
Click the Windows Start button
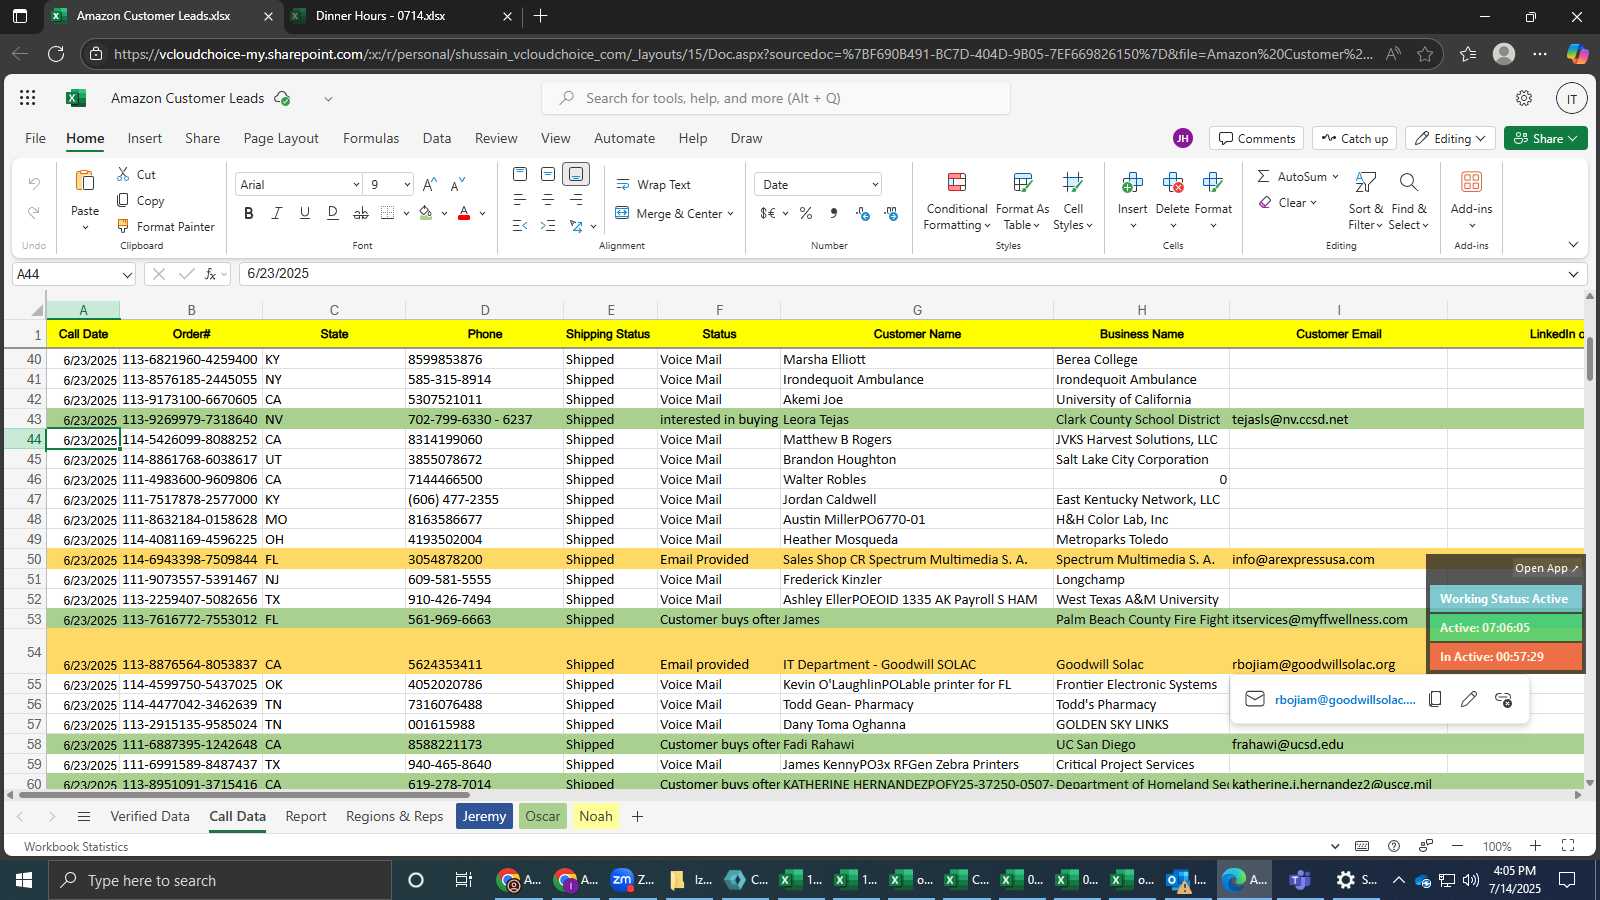(x=23, y=880)
